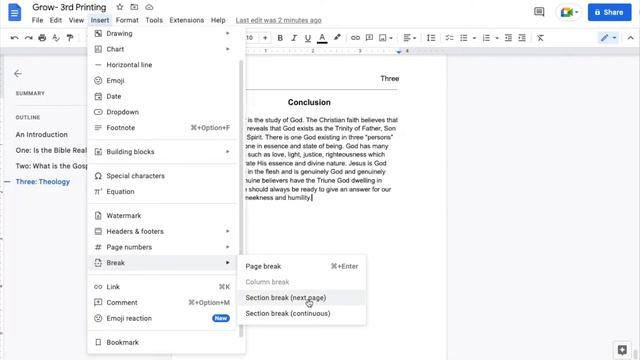Expand the Chart submenu
The image size is (640, 360).
(162, 49)
